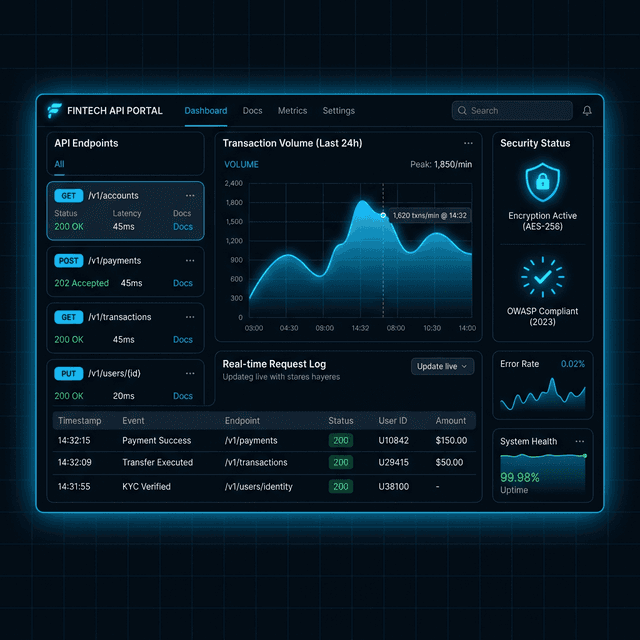
Task: Click the $50.00 amount cell
Action: click(449, 462)
